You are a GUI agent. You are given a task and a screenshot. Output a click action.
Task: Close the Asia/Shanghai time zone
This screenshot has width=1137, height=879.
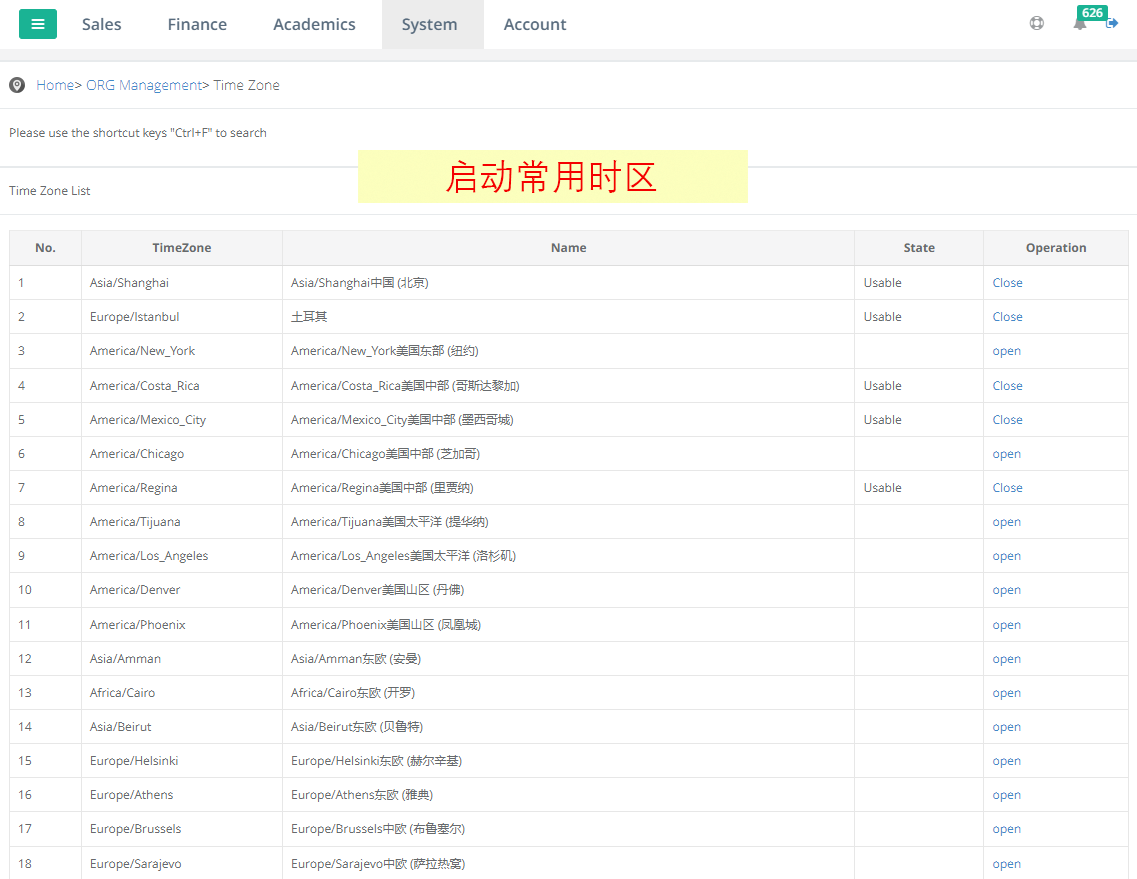[x=1007, y=283]
